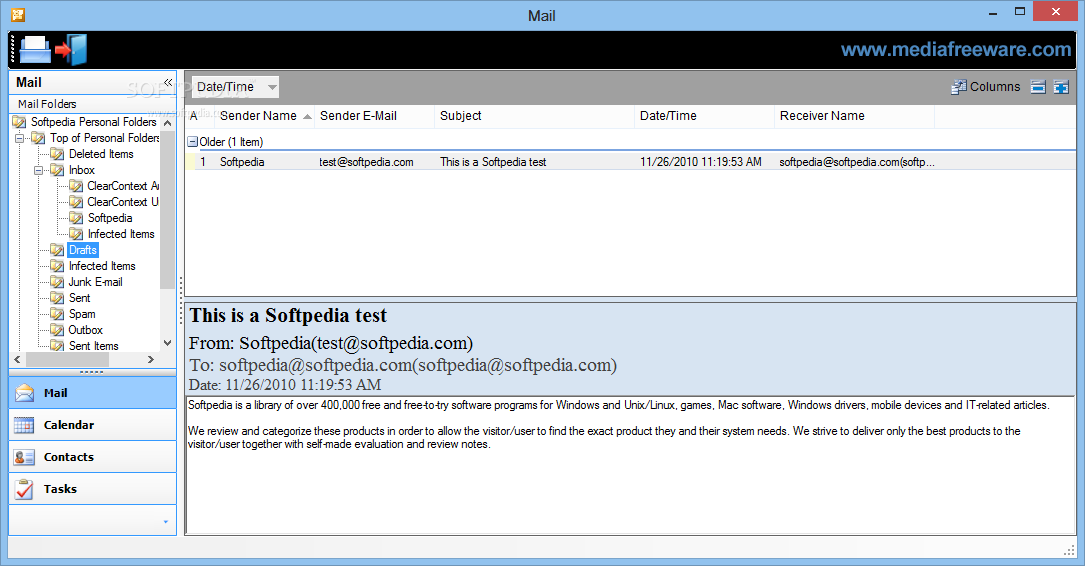Click the Outbox folder icon
1085x566 pixels.
tap(57, 330)
